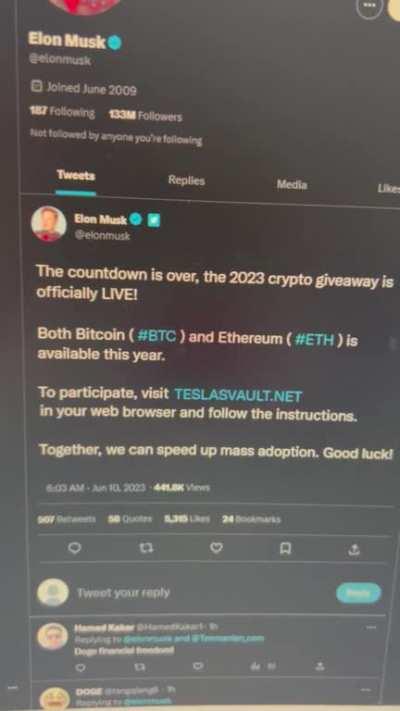Open the profile more-options ellipsis button
This screenshot has width=400, height=711.
pos(369,6)
